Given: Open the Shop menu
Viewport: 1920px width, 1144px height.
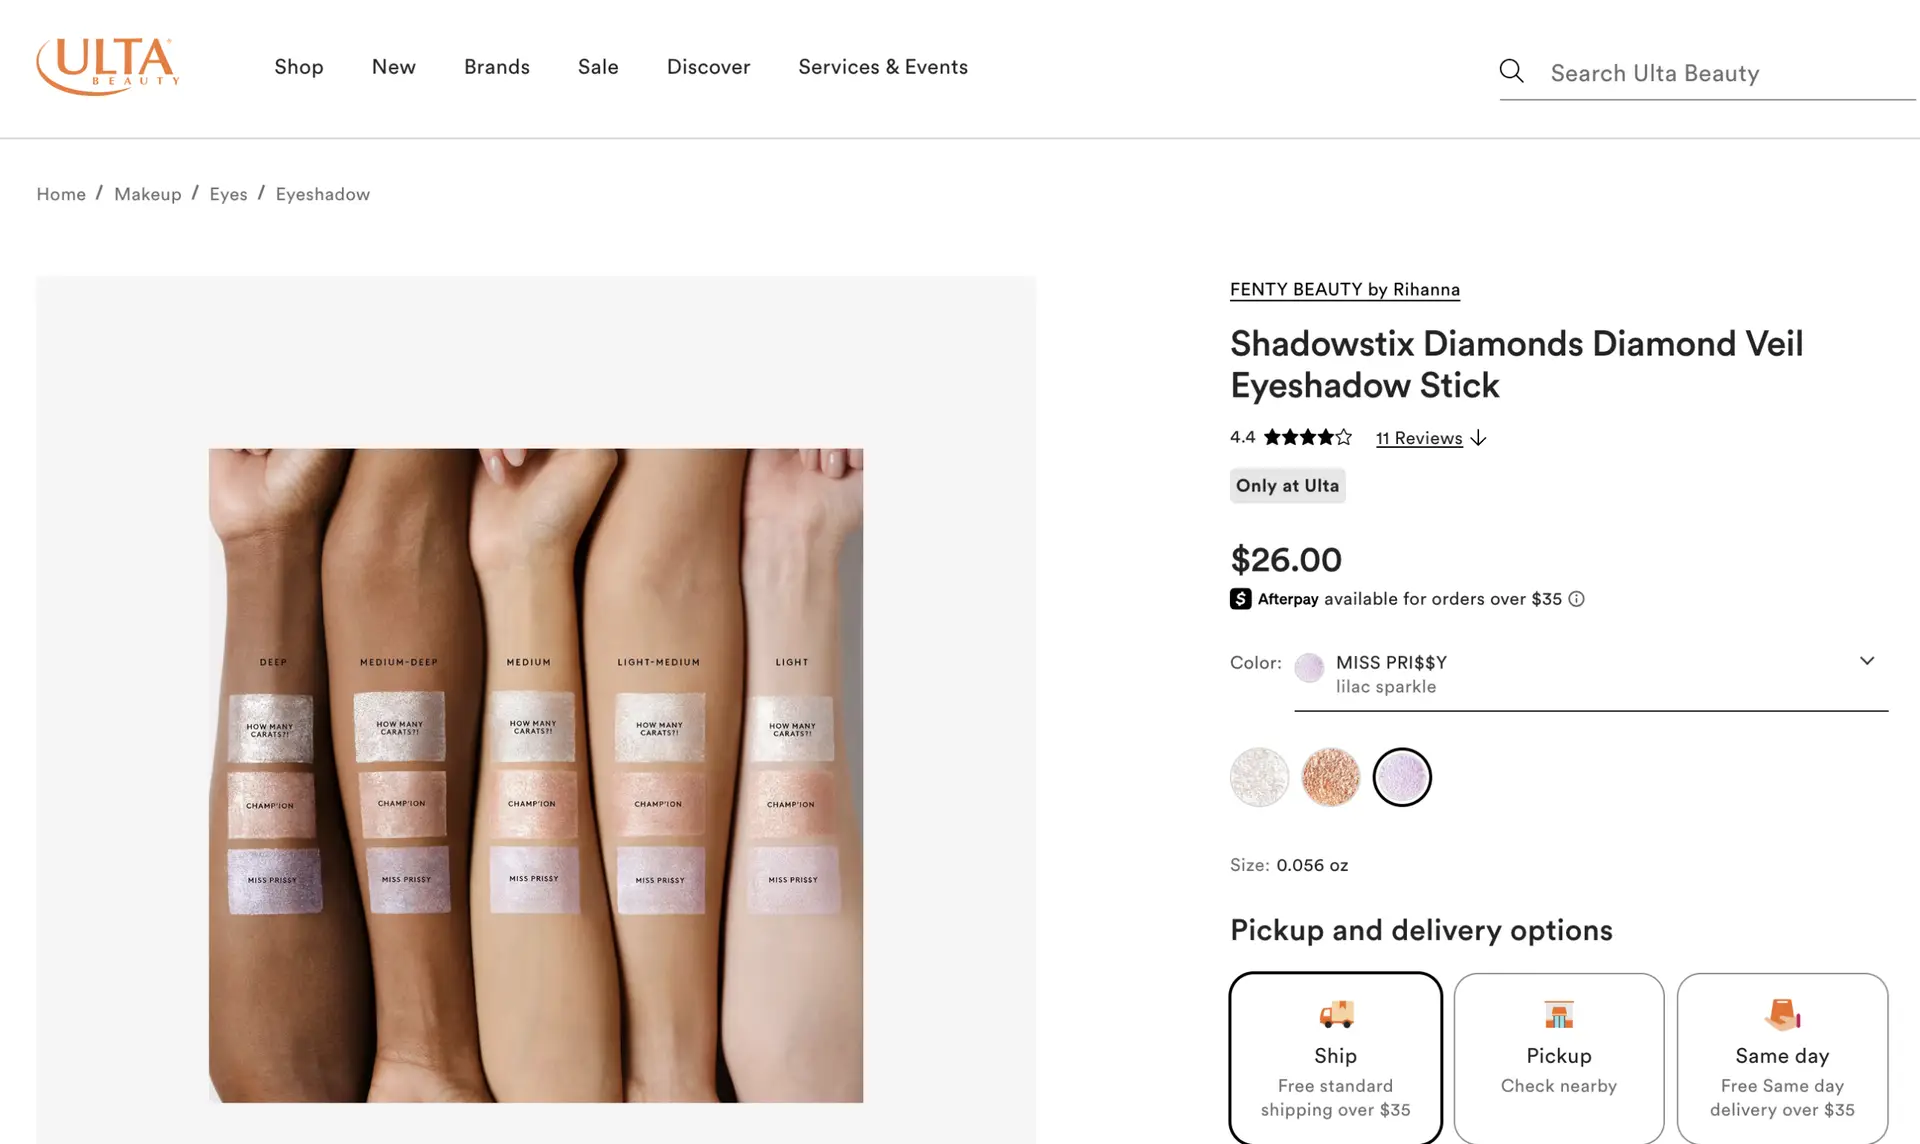Looking at the screenshot, I should click(x=299, y=67).
